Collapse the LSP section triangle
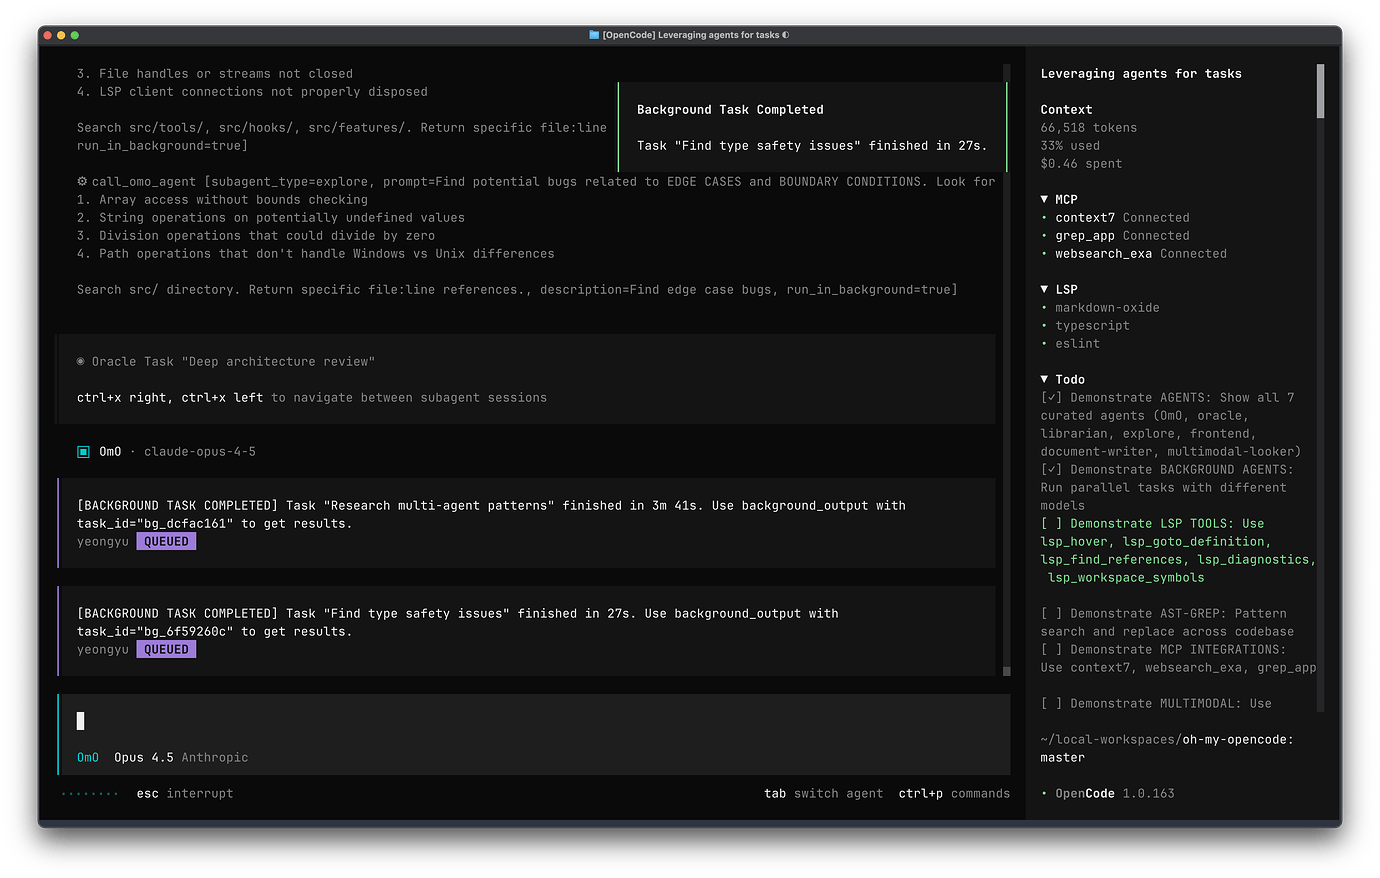This screenshot has height=878, width=1380. click(x=1044, y=290)
